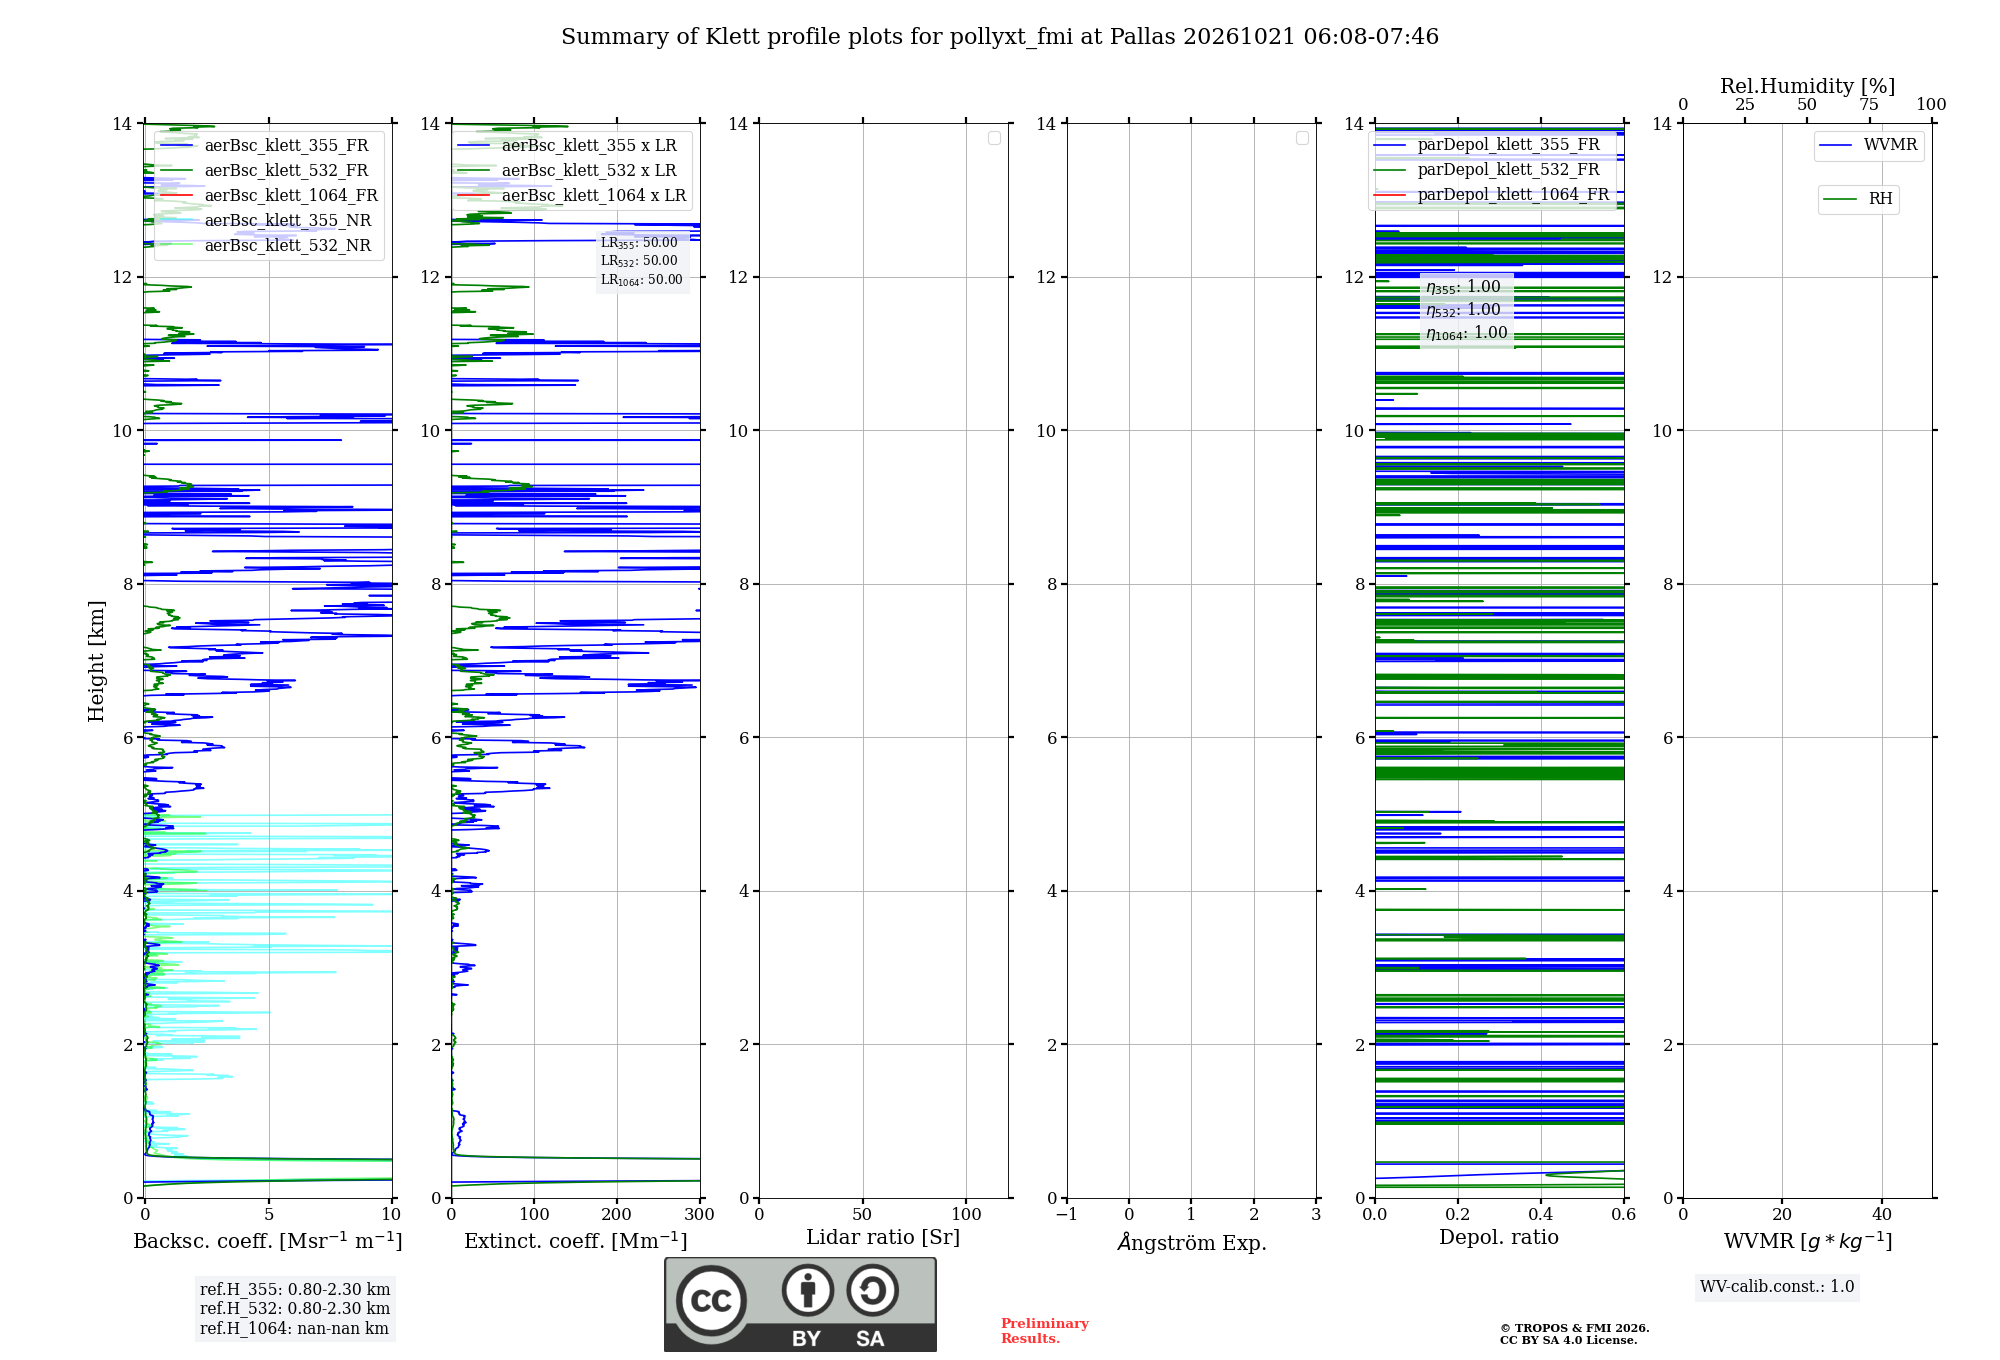Click the RH legend entry
The width and height of the screenshot is (2000, 1360).
pos(1858,199)
